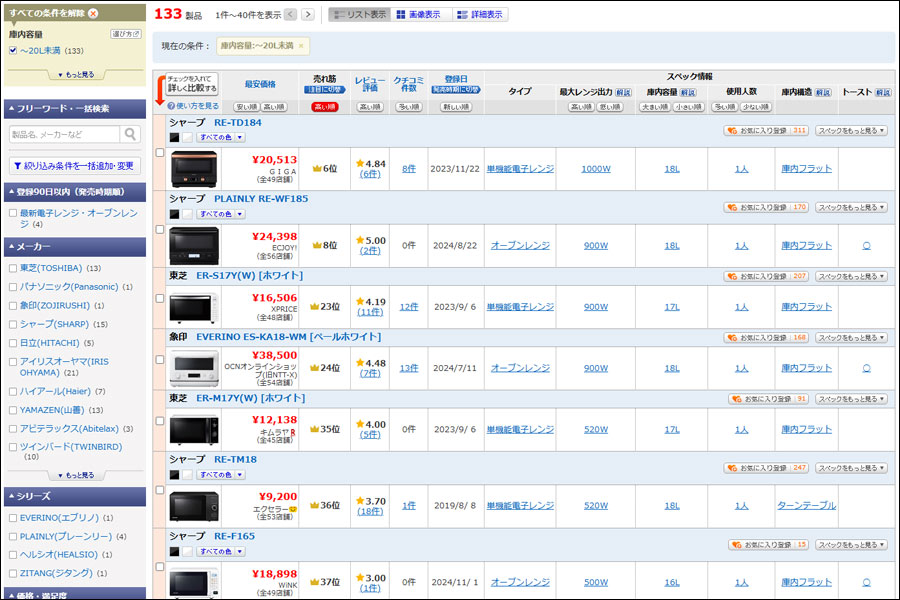Tick the compare checkbox for RE-TD184
This screenshot has height=600, width=900.
(x=160, y=153)
